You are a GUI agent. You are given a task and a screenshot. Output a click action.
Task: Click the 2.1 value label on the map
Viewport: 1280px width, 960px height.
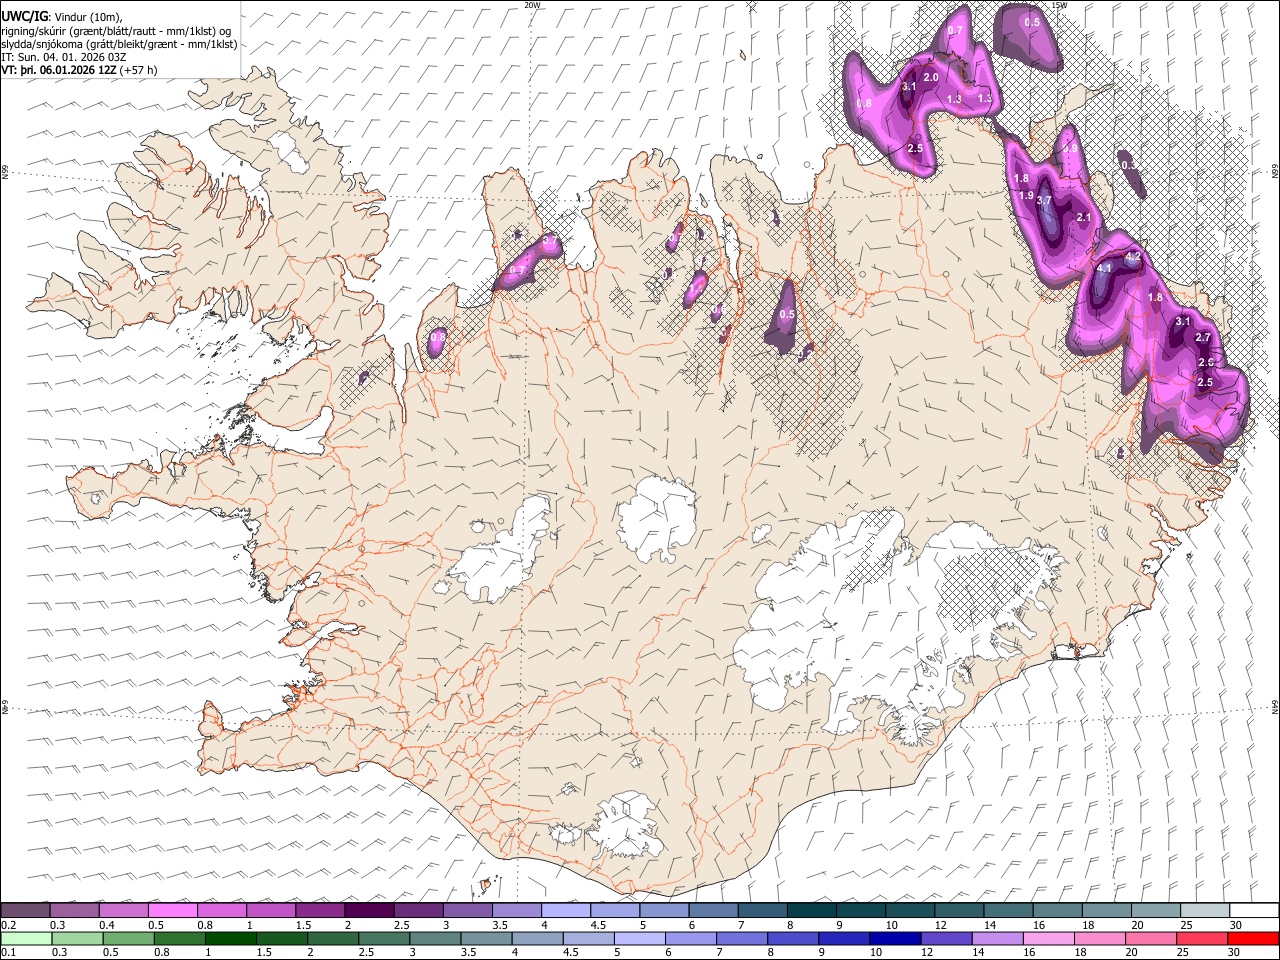[1083, 217]
